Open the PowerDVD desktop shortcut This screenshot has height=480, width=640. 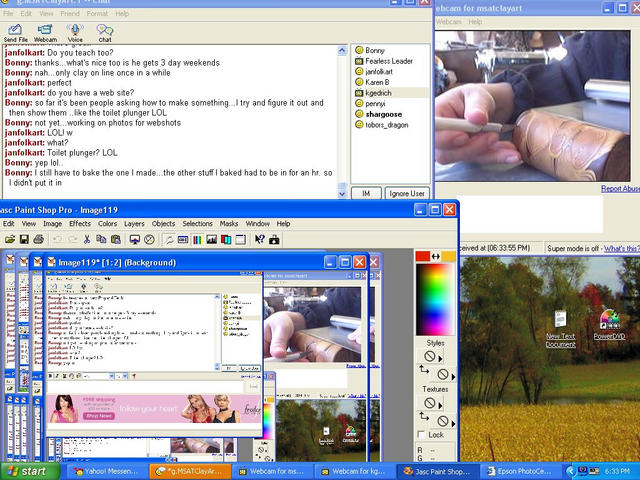pyautogui.click(x=609, y=324)
